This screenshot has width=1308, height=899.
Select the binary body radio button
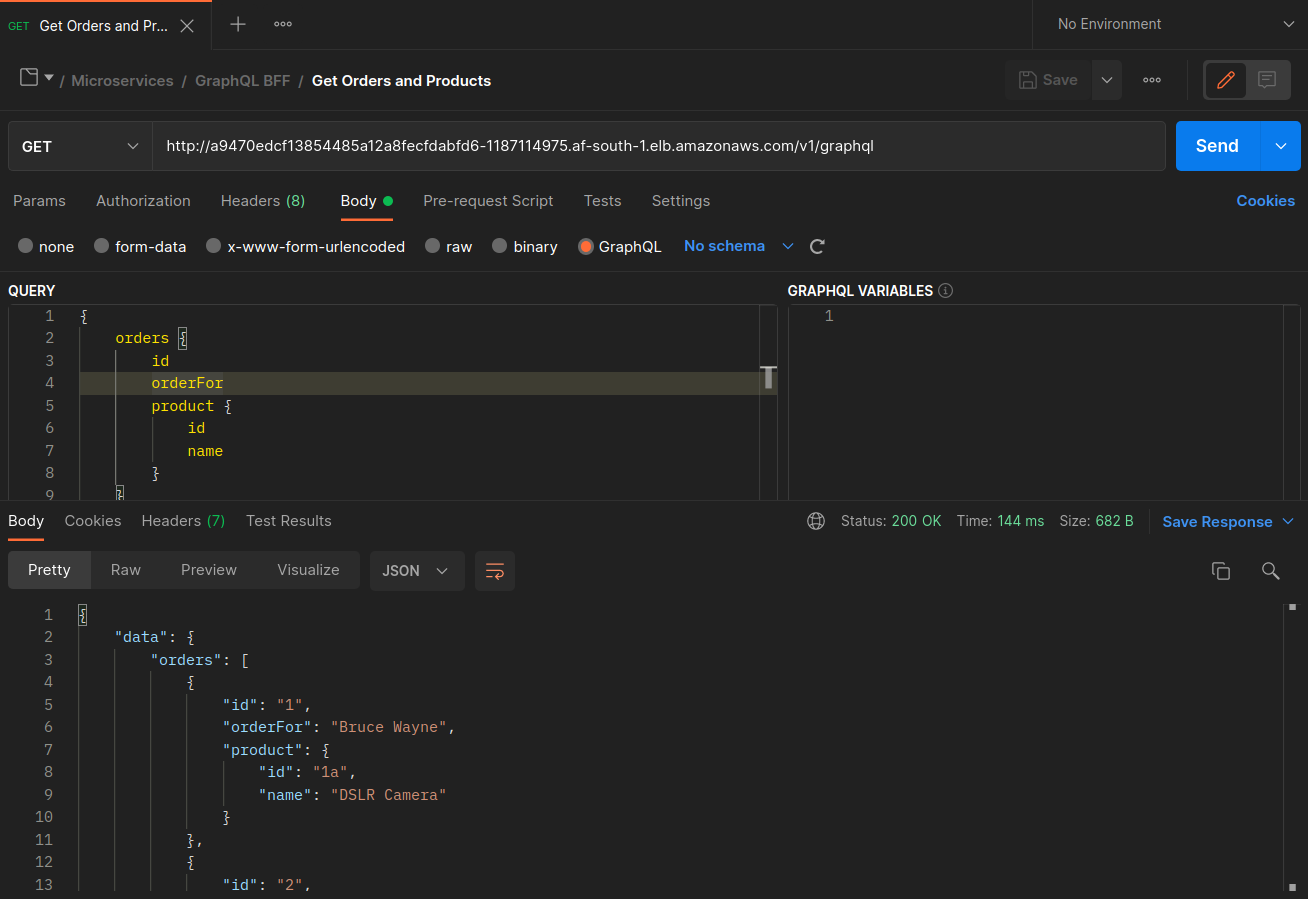click(525, 246)
